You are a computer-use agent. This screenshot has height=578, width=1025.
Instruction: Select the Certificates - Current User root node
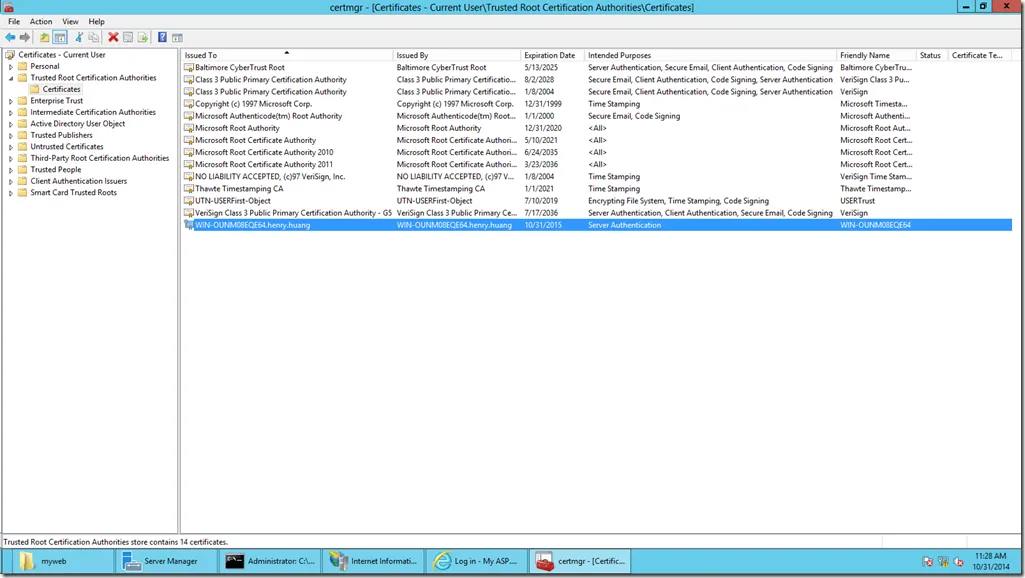coord(61,55)
